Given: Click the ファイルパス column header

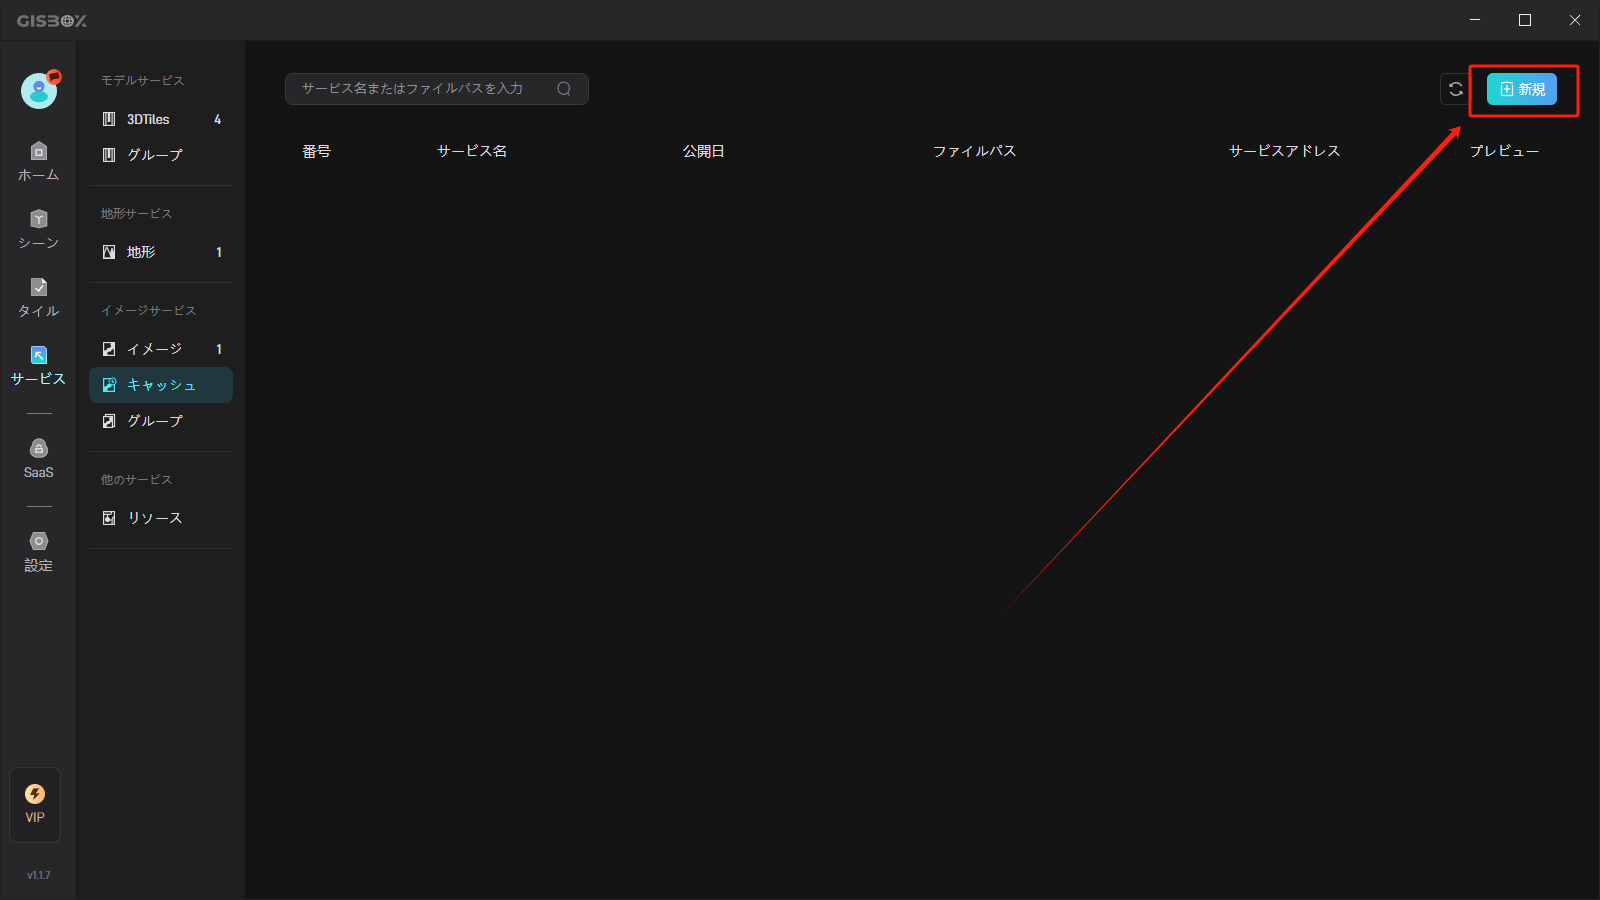Looking at the screenshot, I should [x=975, y=151].
